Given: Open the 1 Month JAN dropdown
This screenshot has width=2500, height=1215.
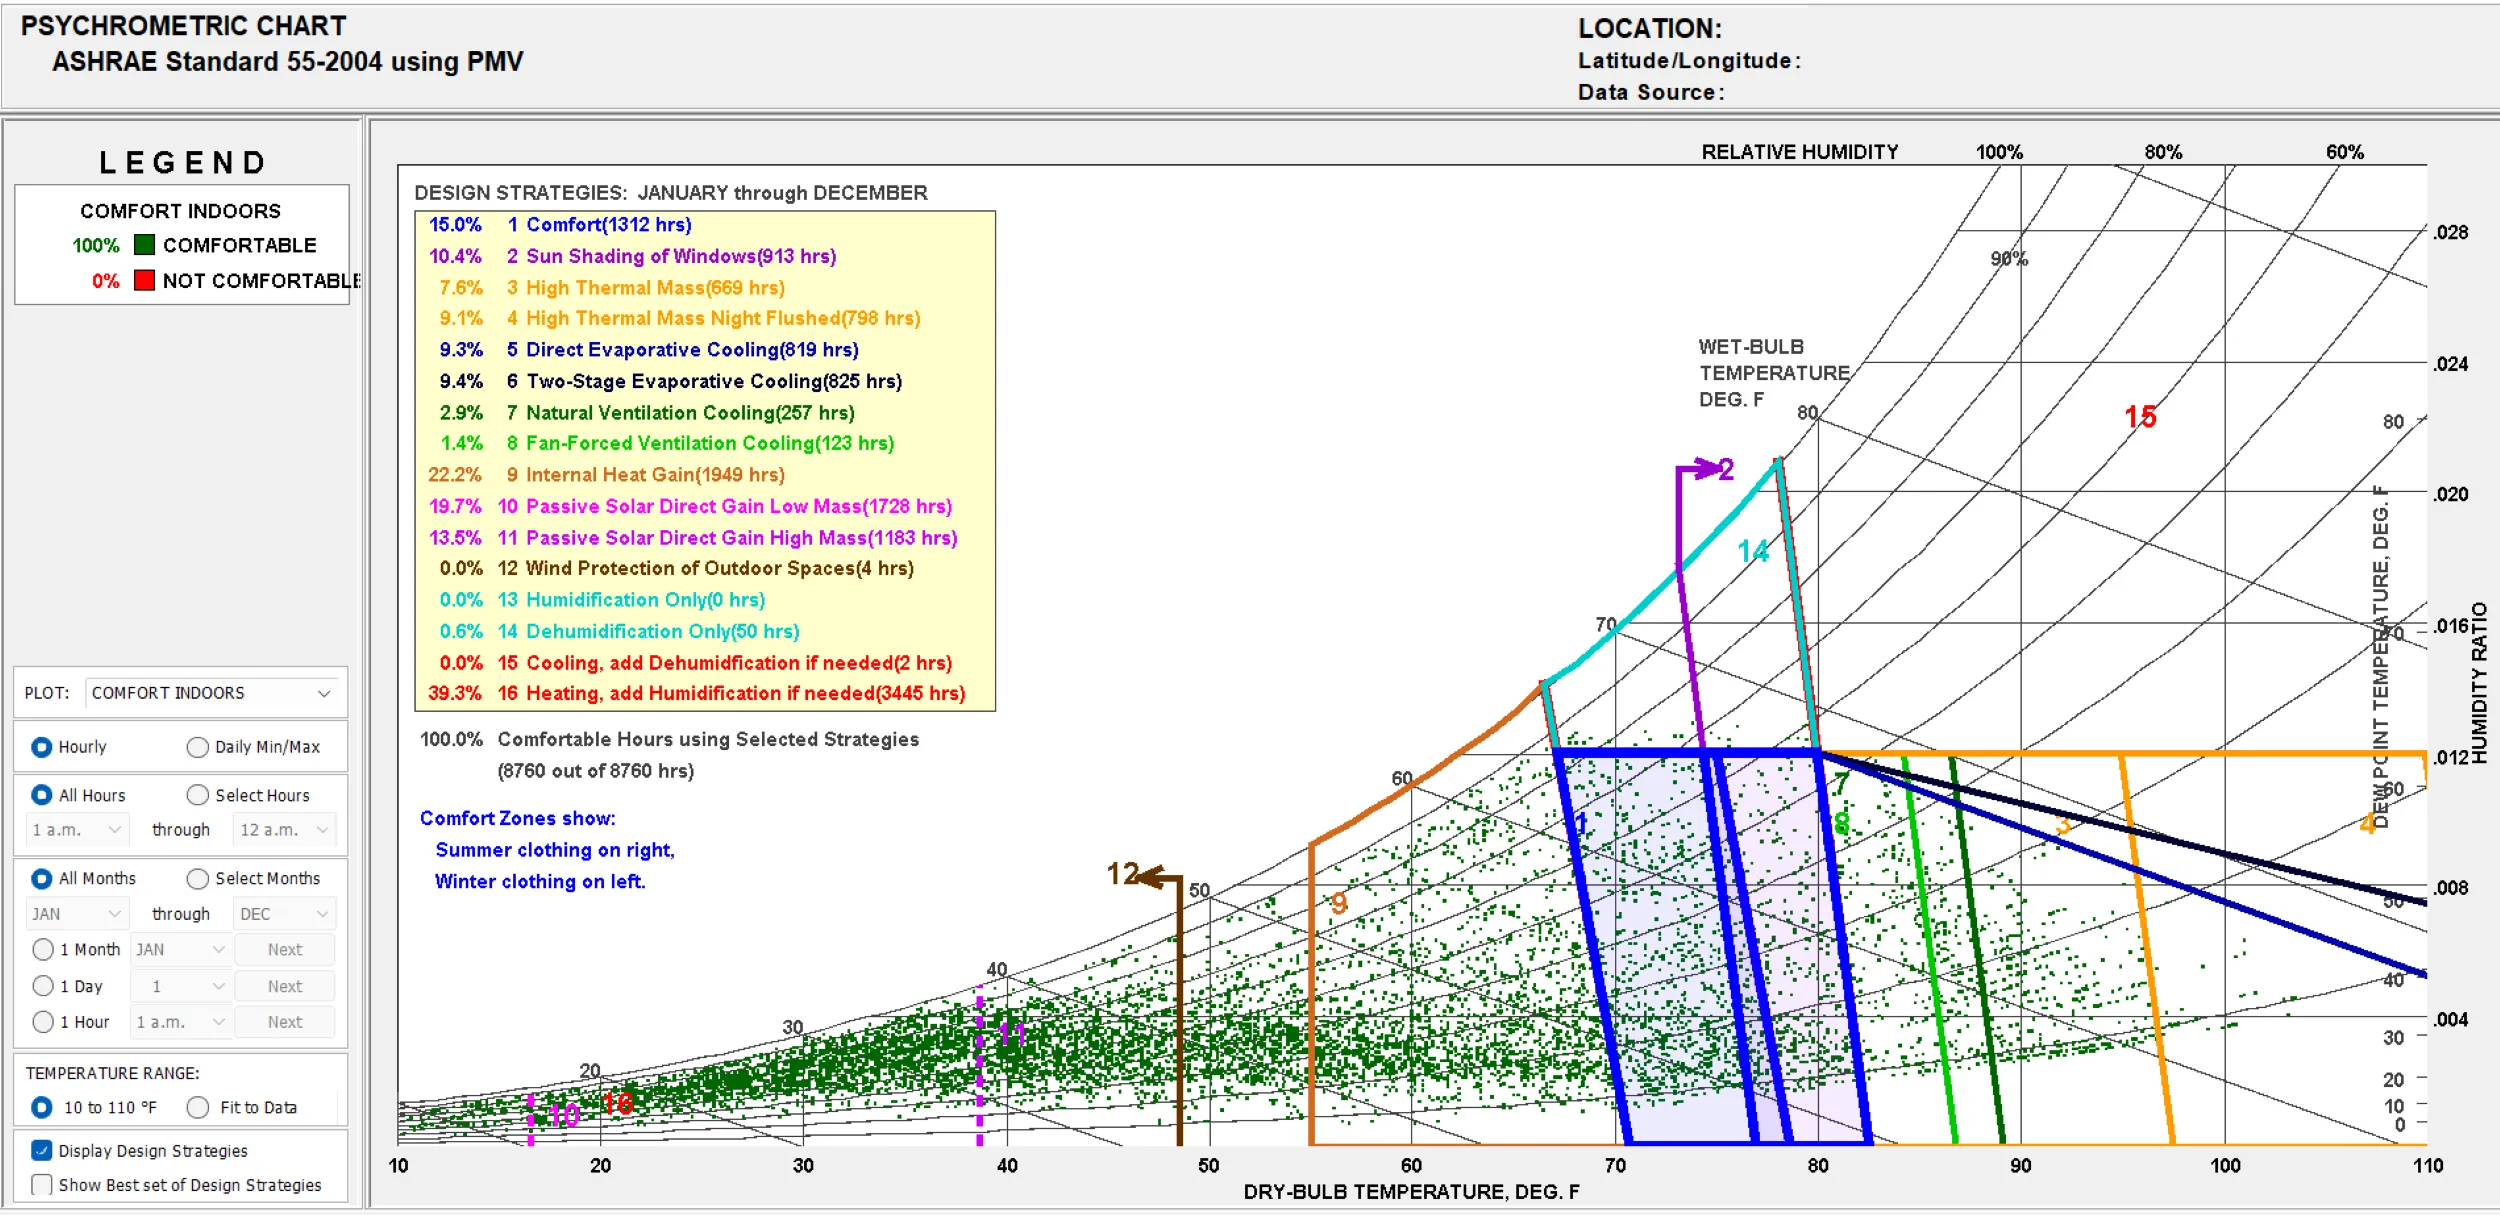Looking at the screenshot, I should [x=181, y=950].
